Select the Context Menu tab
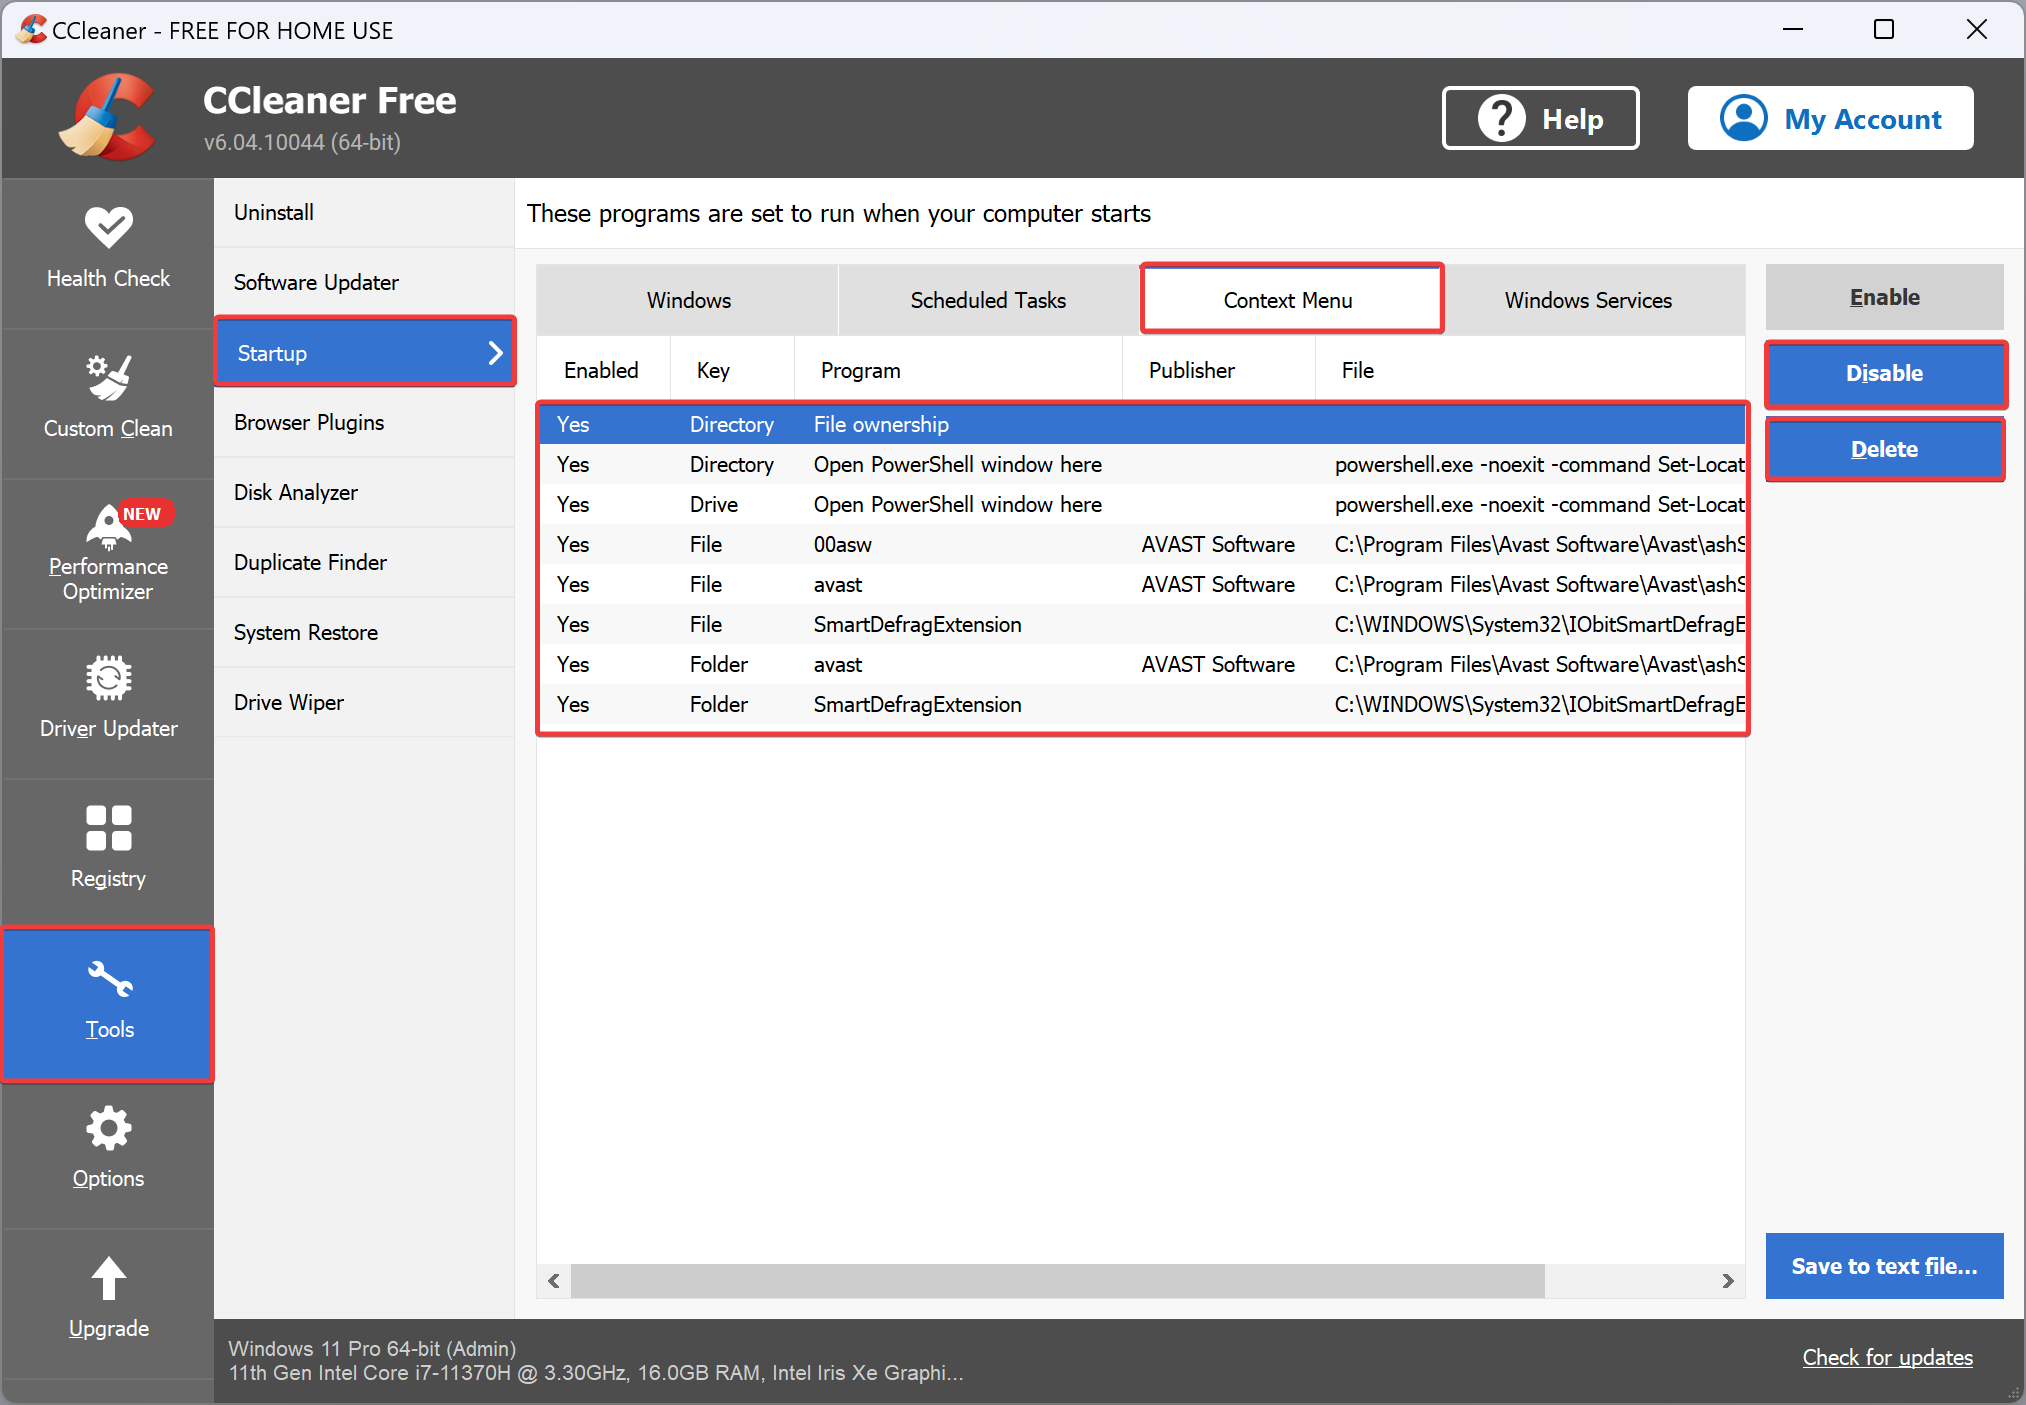The image size is (2026, 1405). pos(1291,298)
